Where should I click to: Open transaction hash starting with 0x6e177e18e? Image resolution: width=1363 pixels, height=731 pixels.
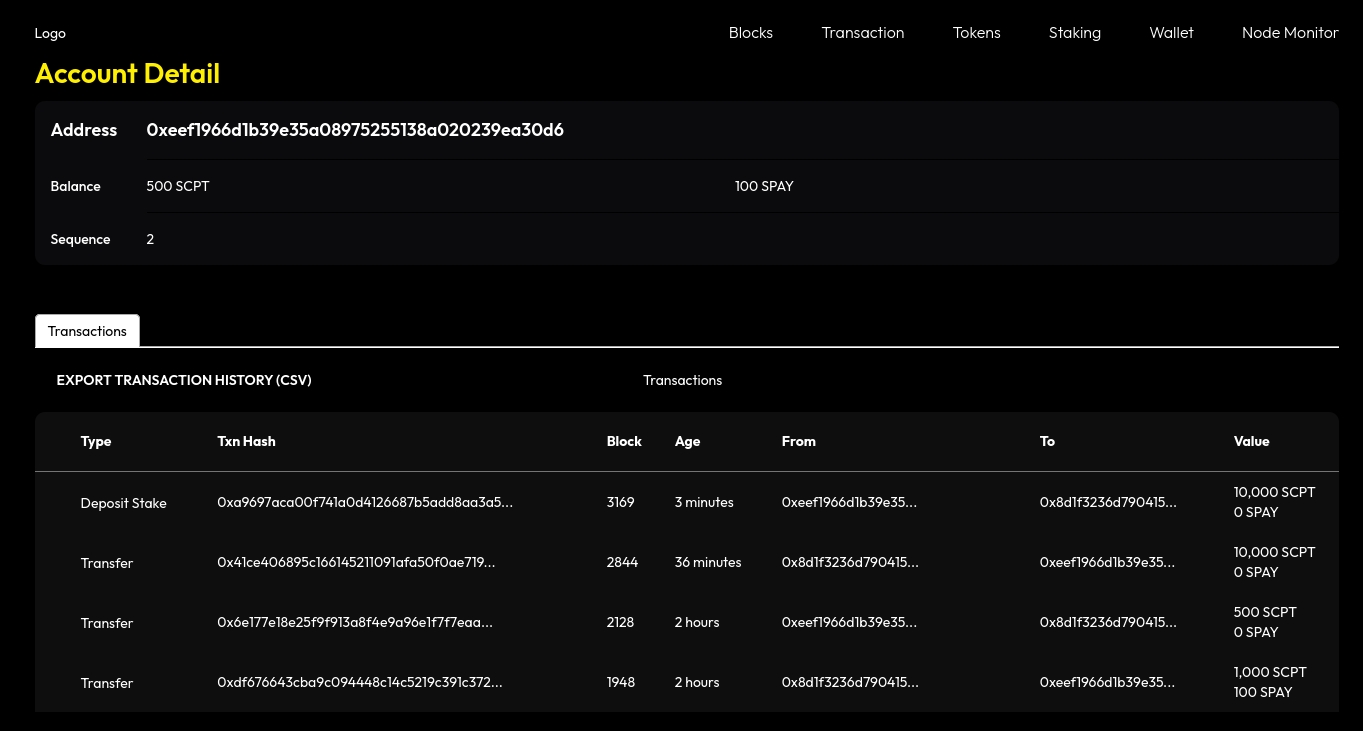355,622
